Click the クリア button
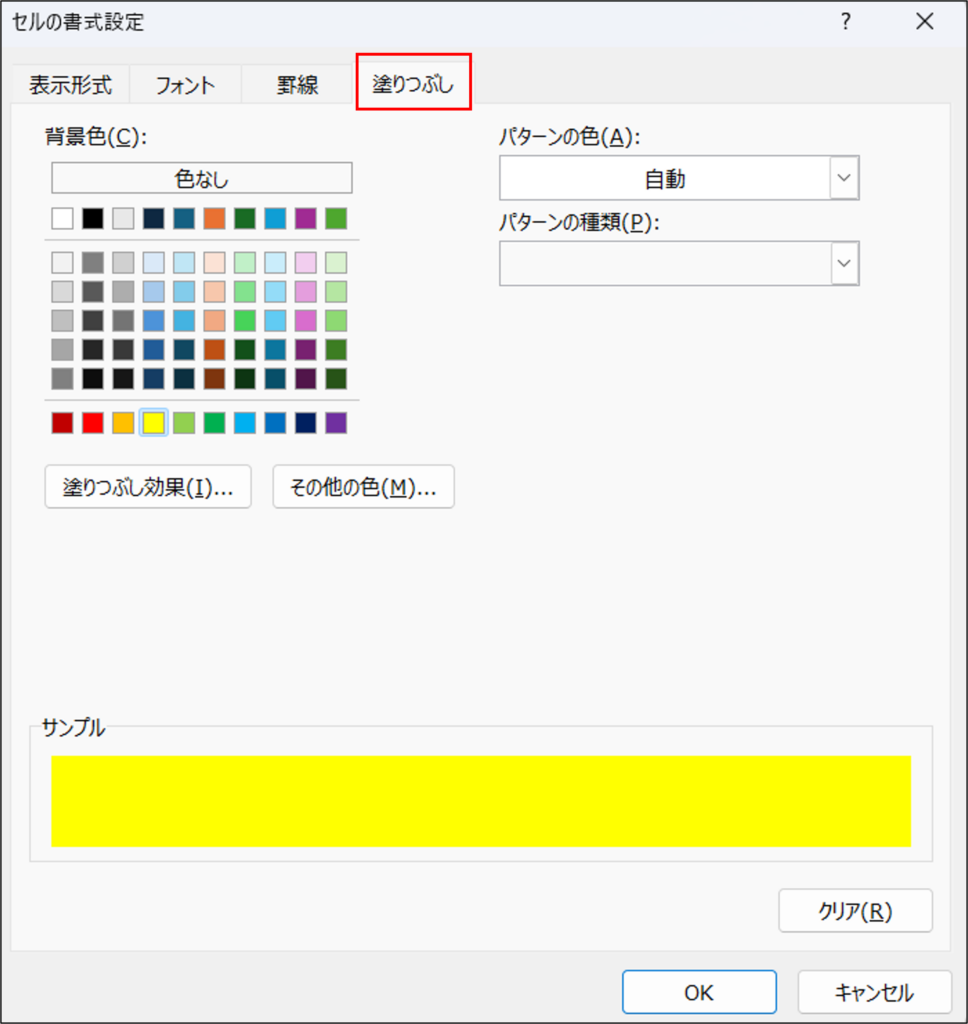This screenshot has height=1024, width=968. coord(855,910)
